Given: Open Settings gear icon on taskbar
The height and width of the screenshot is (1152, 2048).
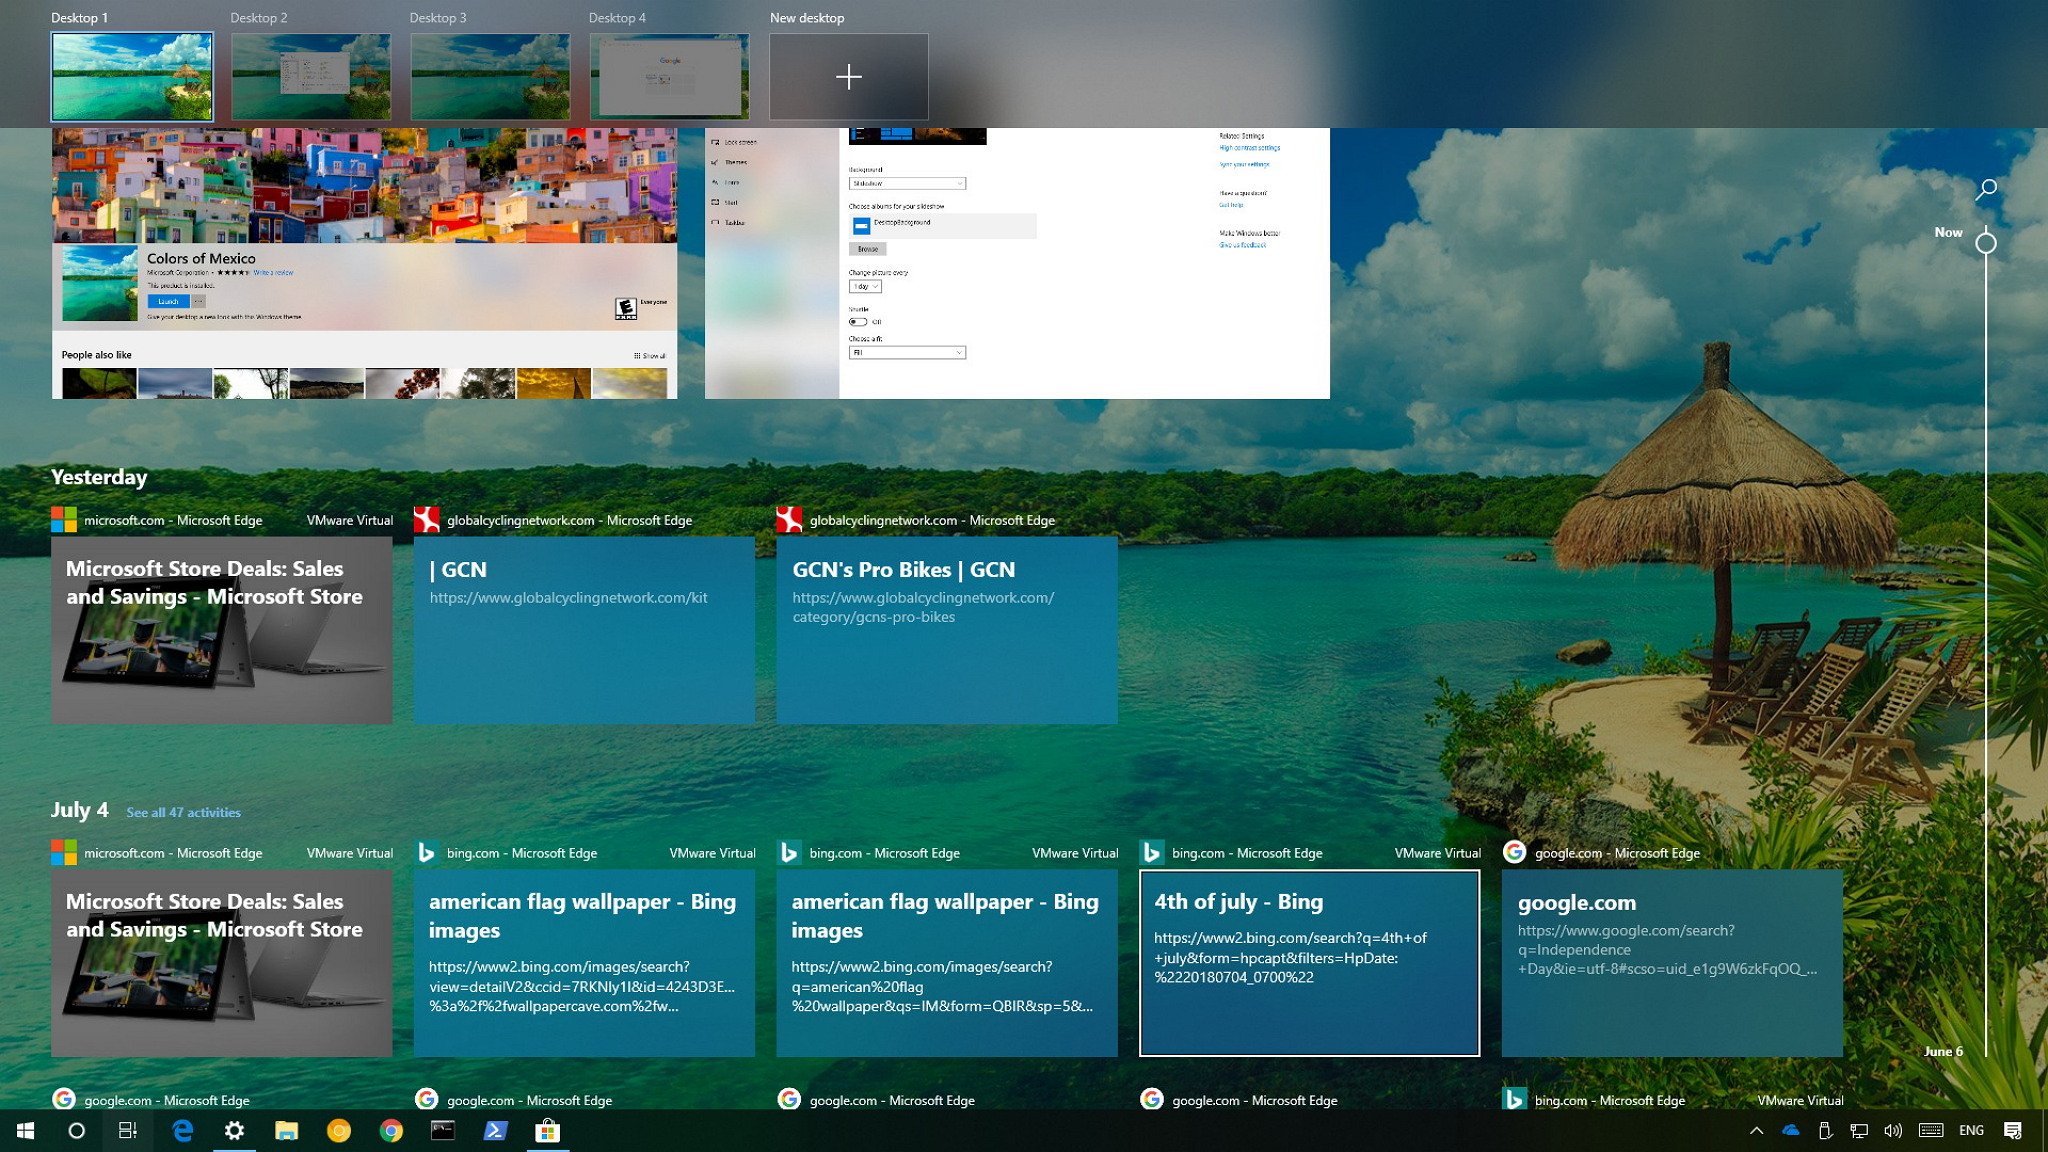Looking at the screenshot, I should [x=233, y=1129].
